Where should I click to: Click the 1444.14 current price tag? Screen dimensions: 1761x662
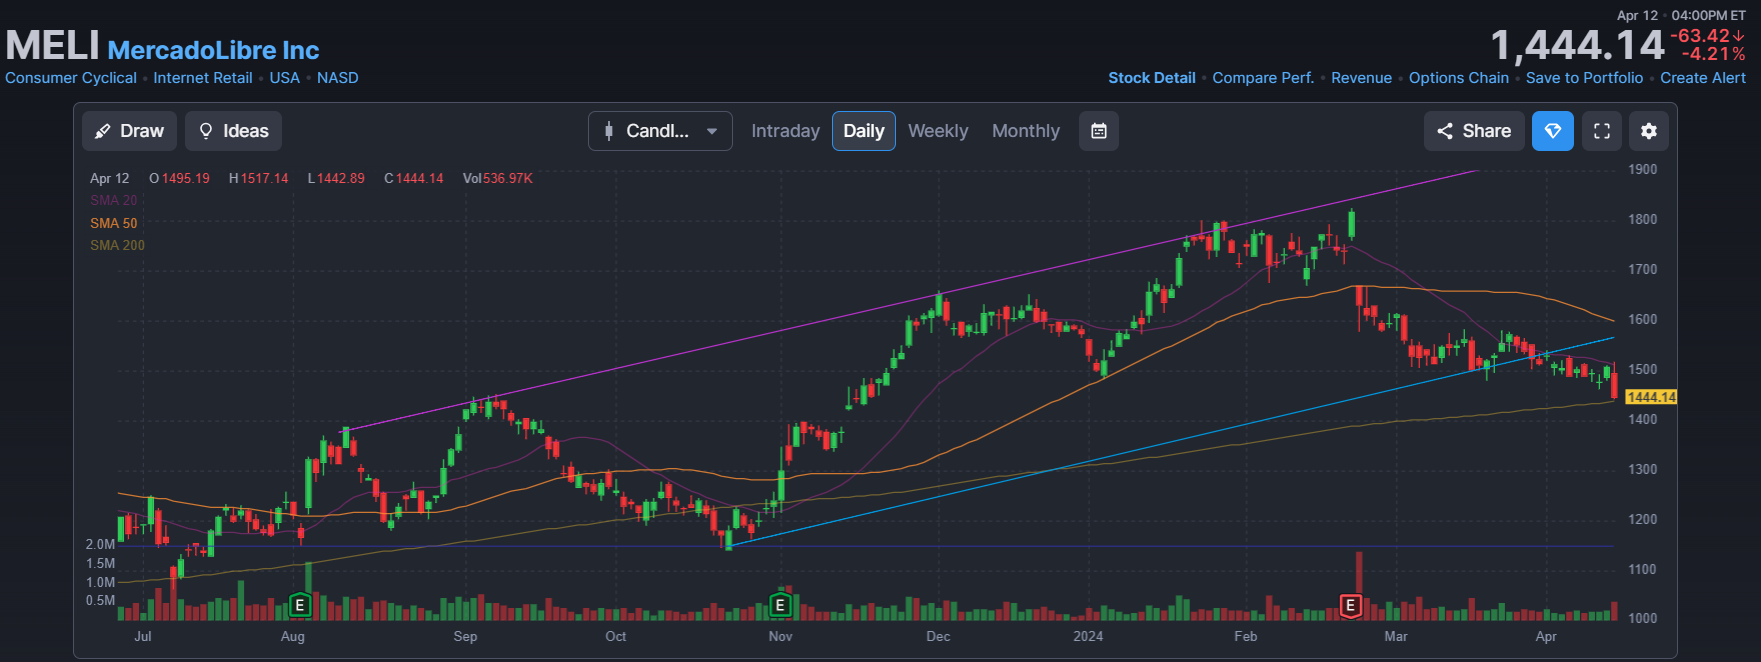click(1651, 397)
